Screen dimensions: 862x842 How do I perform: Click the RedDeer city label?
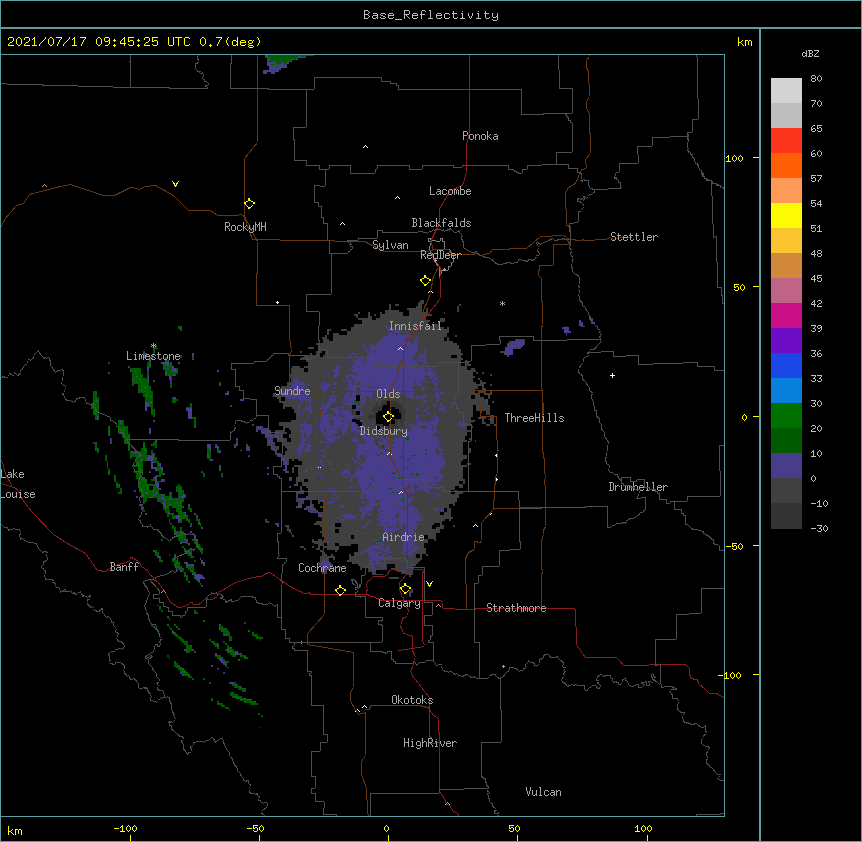click(x=440, y=255)
